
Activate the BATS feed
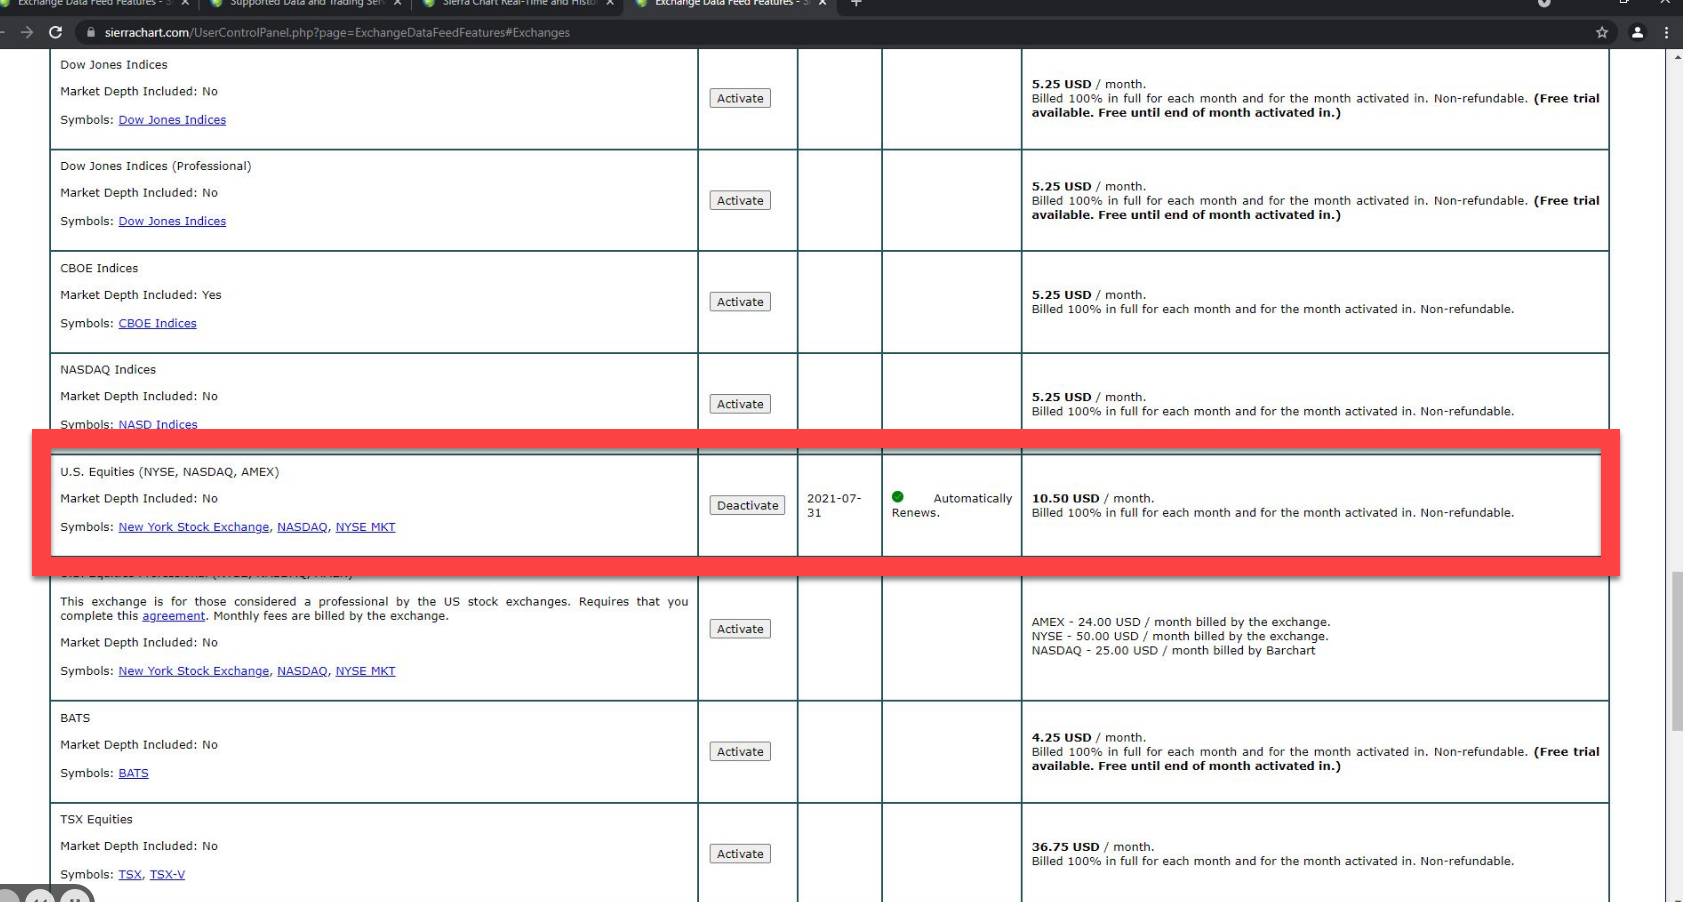[x=740, y=751]
